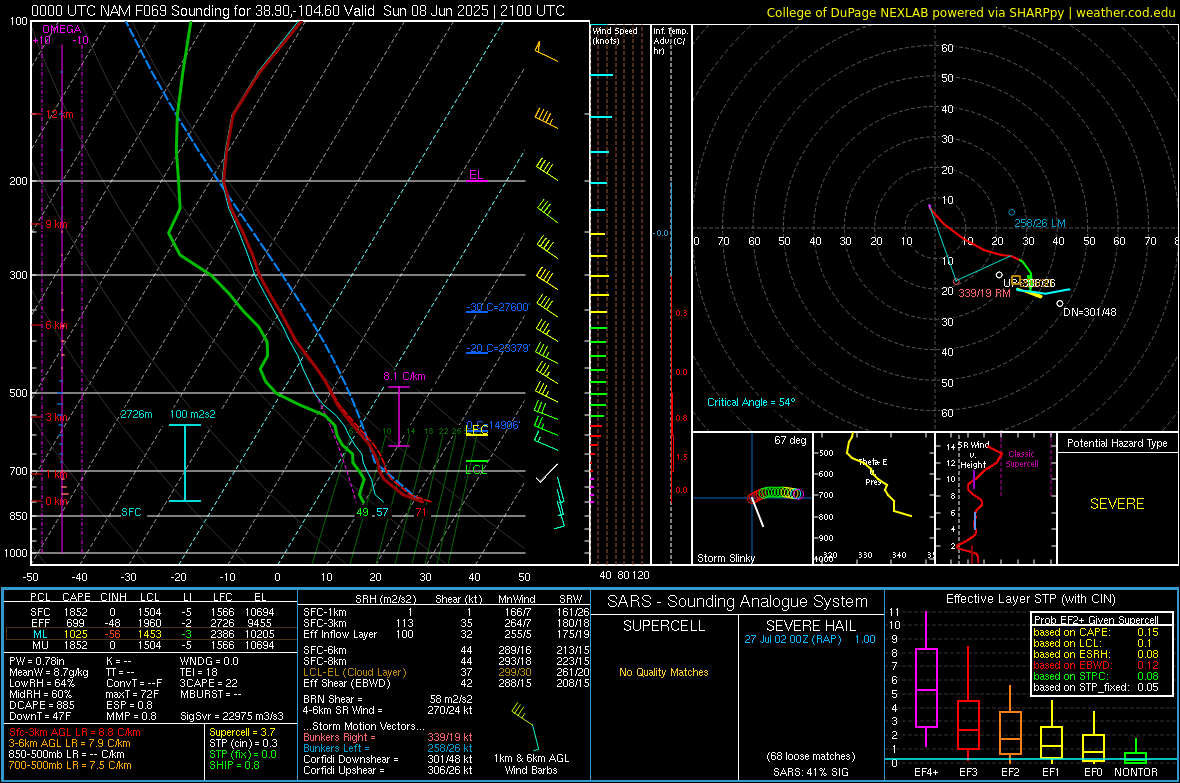
Task: Click the cyan effective inflow layer bracket
Action: pyautogui.click(x=184, y=463)
